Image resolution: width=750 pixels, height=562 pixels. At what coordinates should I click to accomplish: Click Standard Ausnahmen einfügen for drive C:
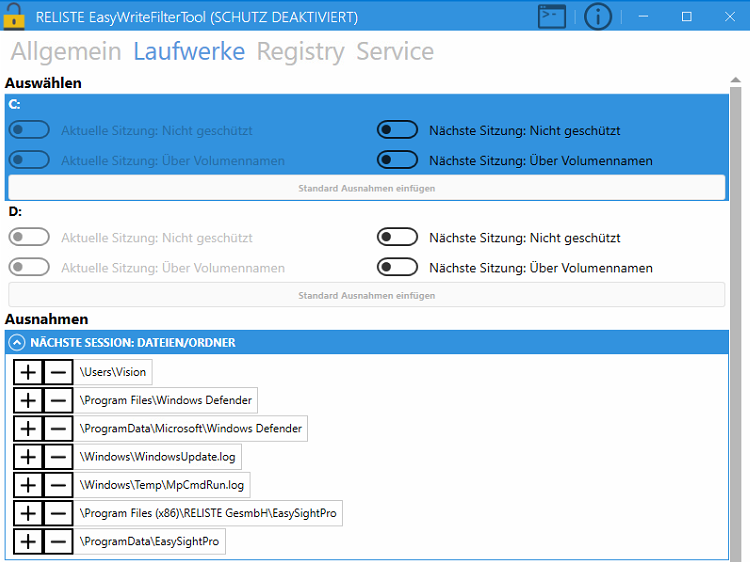click(366, 188)
